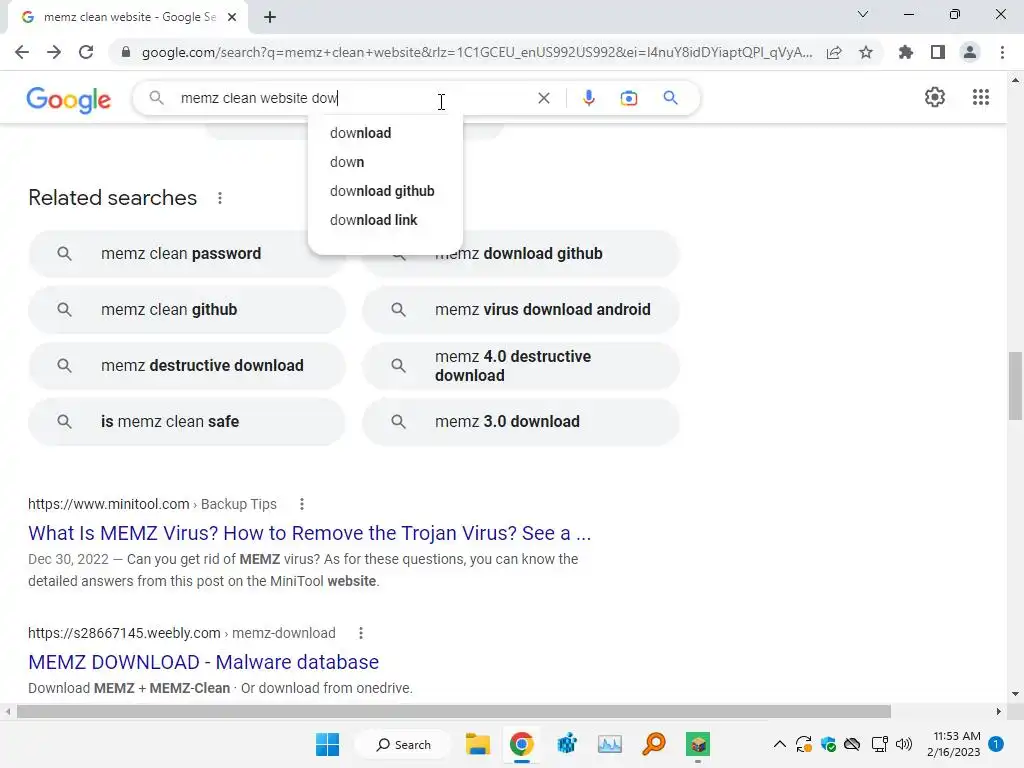
Task: Search related: is memz clean safe
Action: coord(187,422)
